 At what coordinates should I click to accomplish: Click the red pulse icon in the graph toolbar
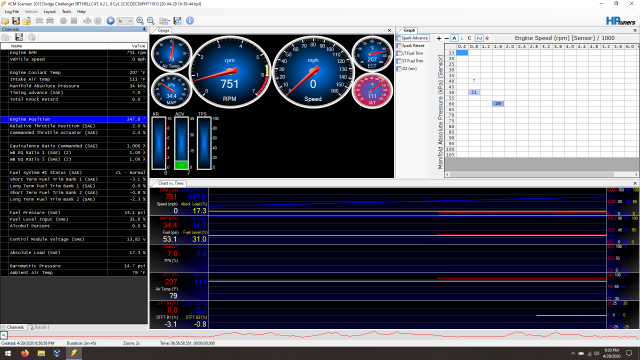pos(487,38)
